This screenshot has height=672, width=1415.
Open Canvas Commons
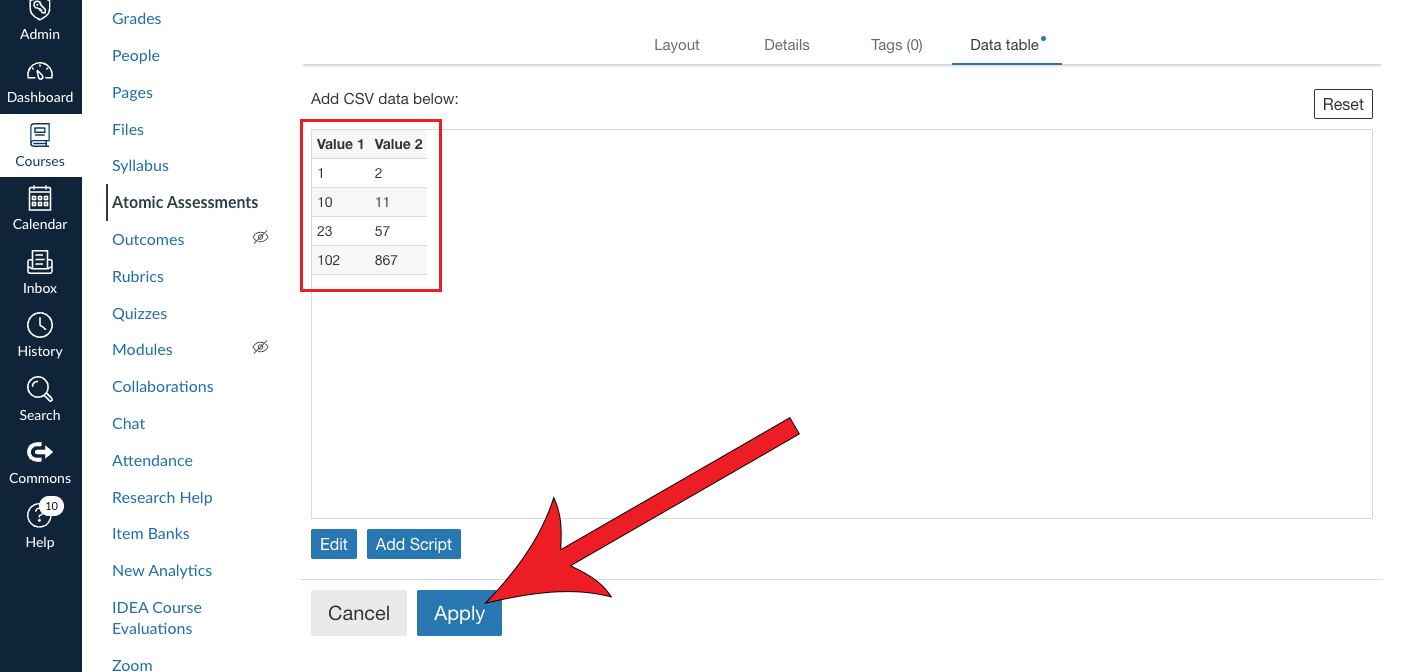pyautogui.click(x=40, y=460)
